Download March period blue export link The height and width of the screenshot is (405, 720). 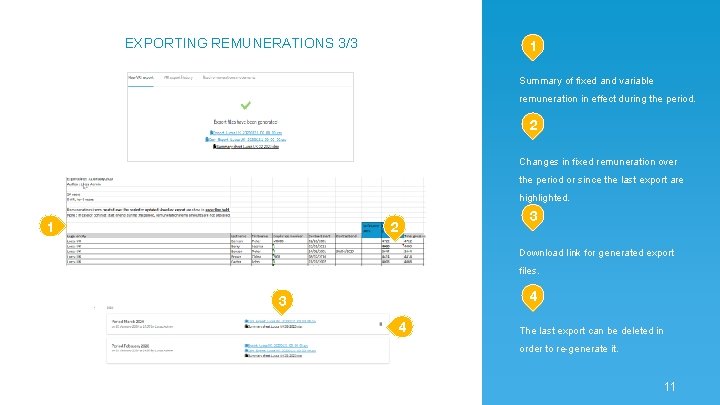(280, 321)
